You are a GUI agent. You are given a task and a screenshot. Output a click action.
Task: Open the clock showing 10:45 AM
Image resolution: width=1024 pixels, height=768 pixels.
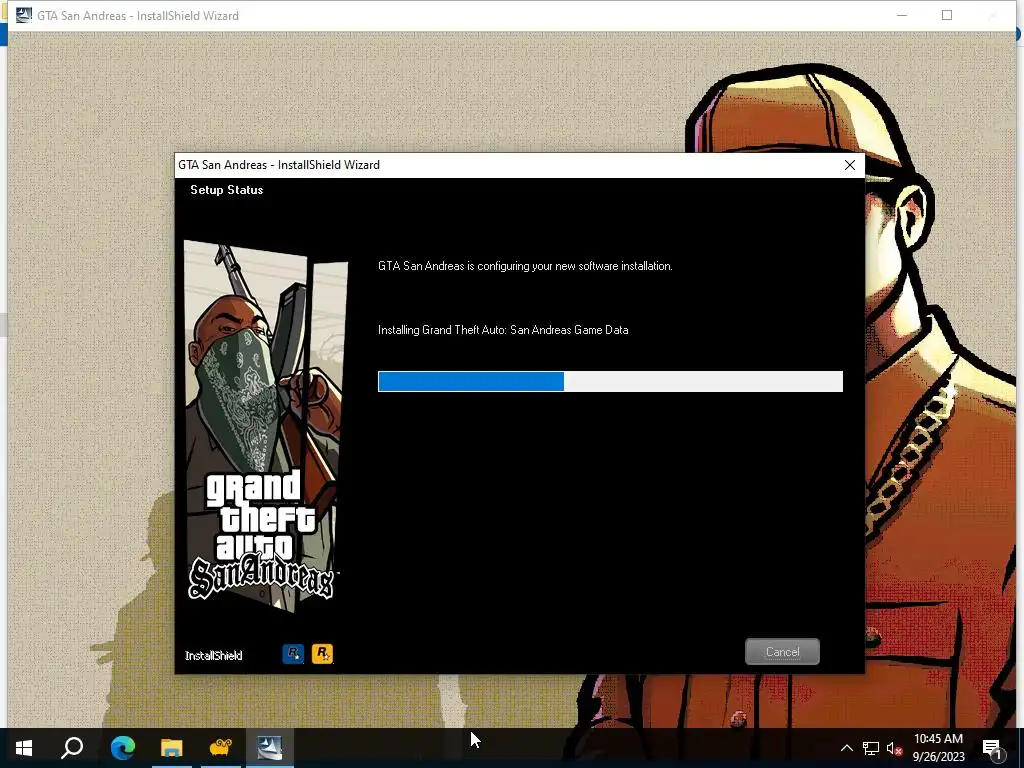pyautogui.click(x=938, y=748)
